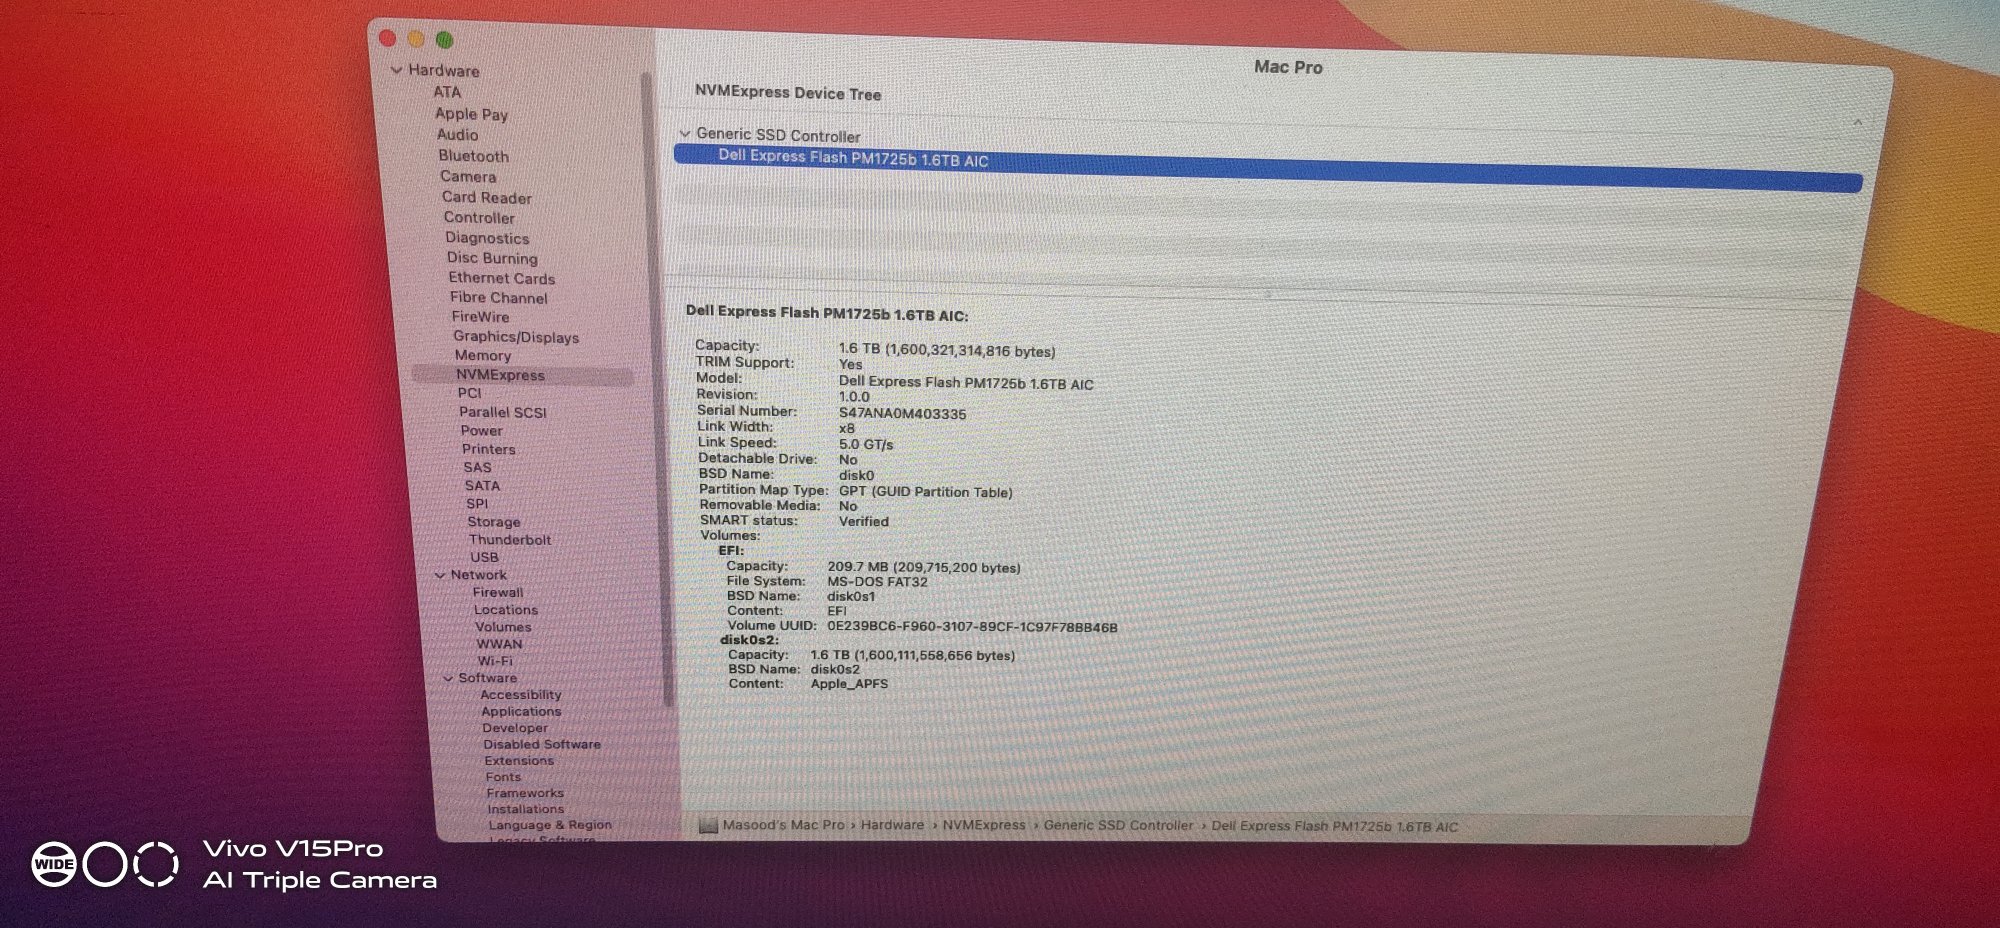
Task: Select Extensions in the sidebar
Action: 519,761
